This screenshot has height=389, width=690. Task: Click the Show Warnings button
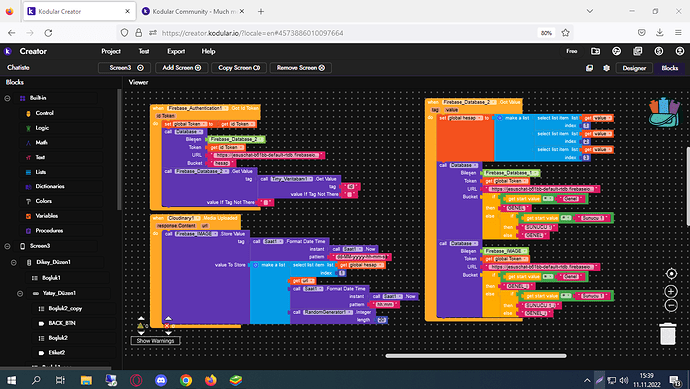tap(155, 341)
